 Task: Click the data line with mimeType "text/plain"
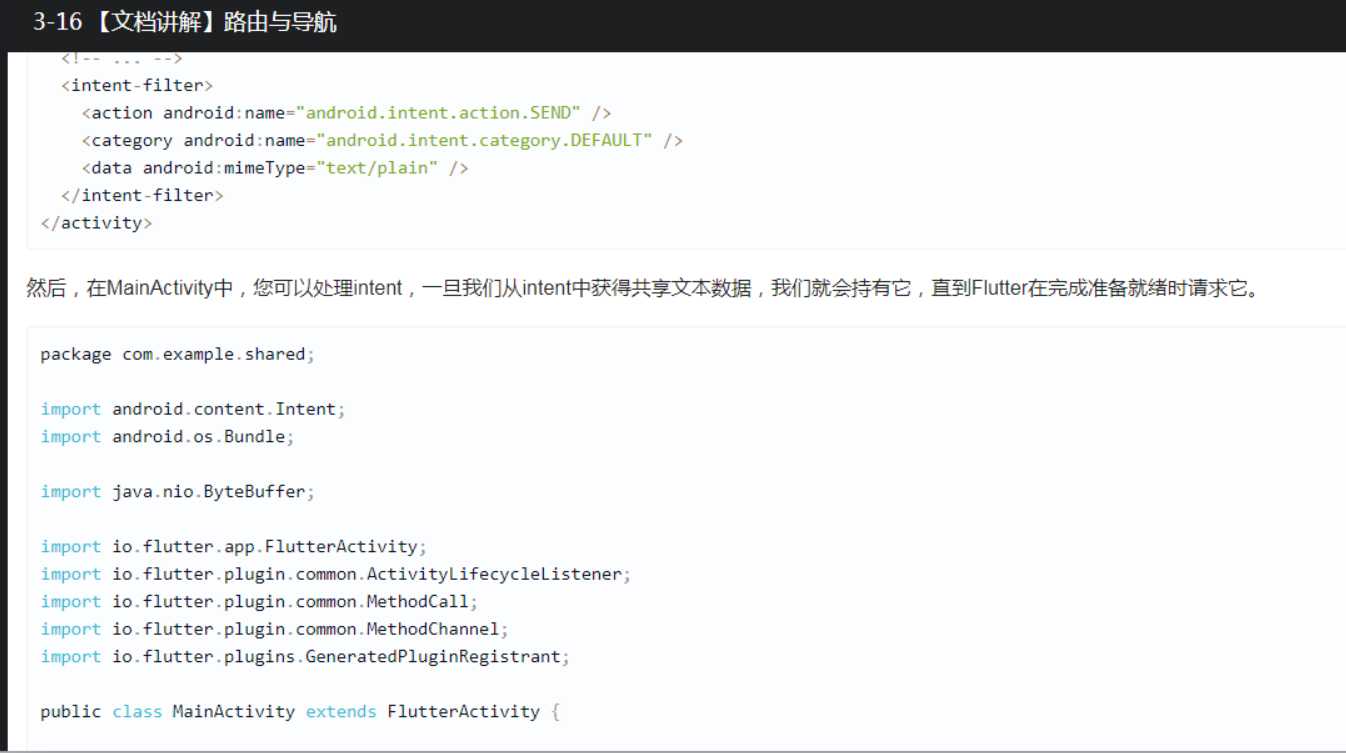275,168
